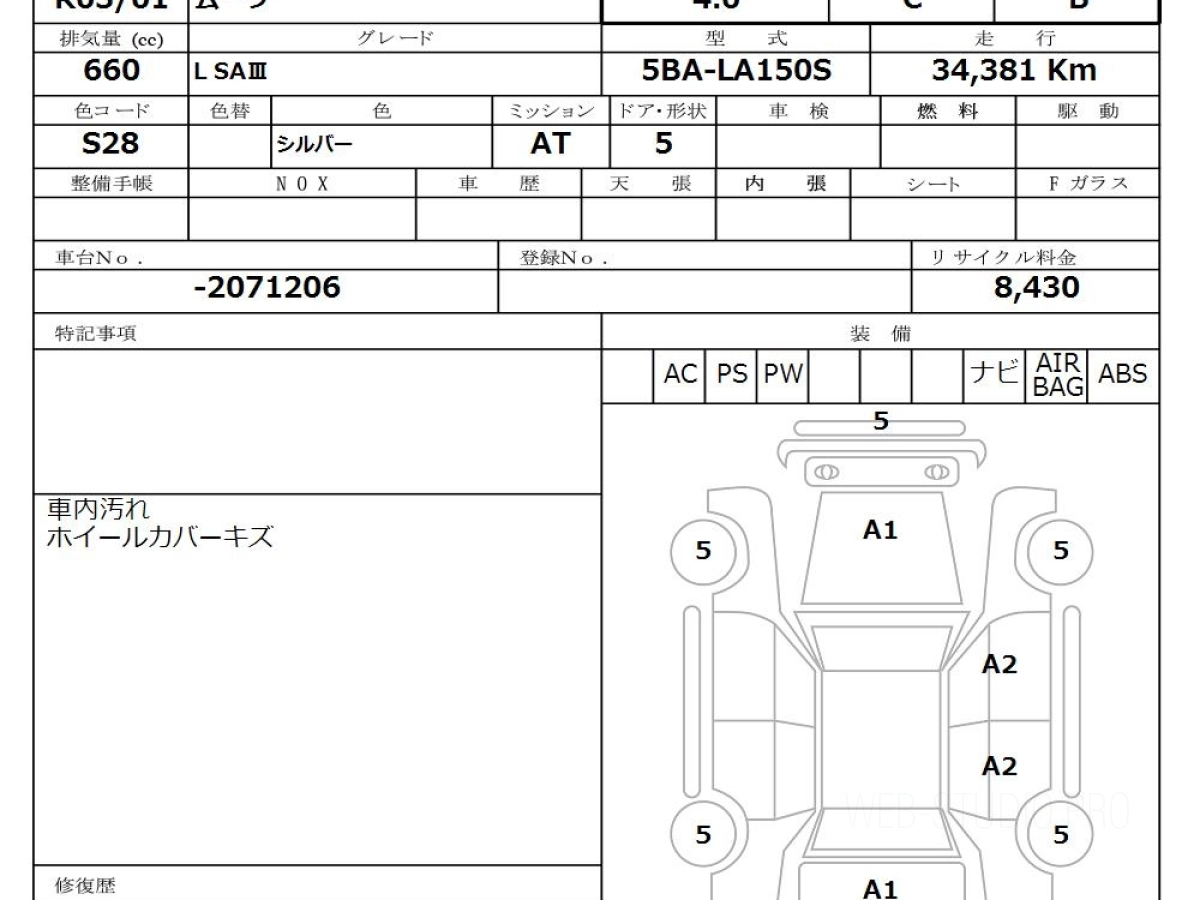
Task: Select the A1 mark at the car's rear
Action: [881, 888]
